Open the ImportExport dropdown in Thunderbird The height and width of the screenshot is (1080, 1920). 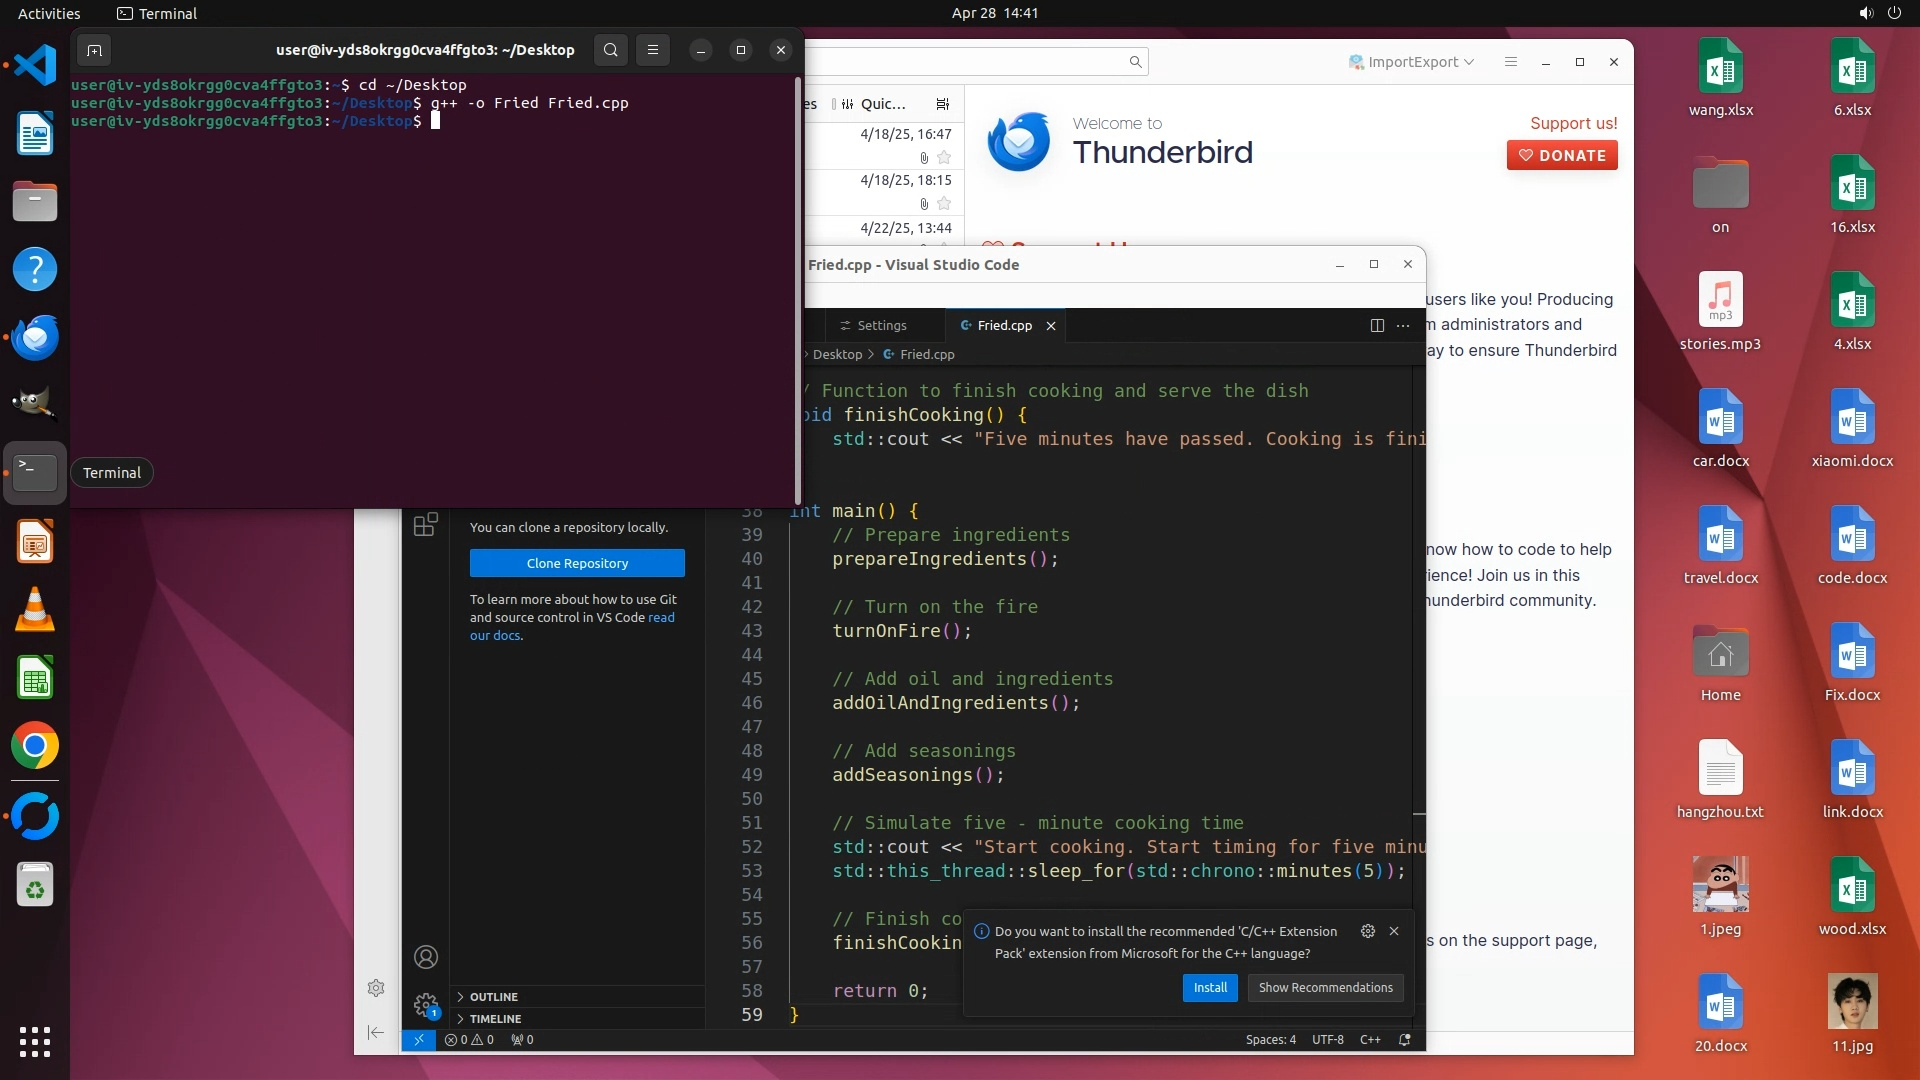click(1412, 62)
